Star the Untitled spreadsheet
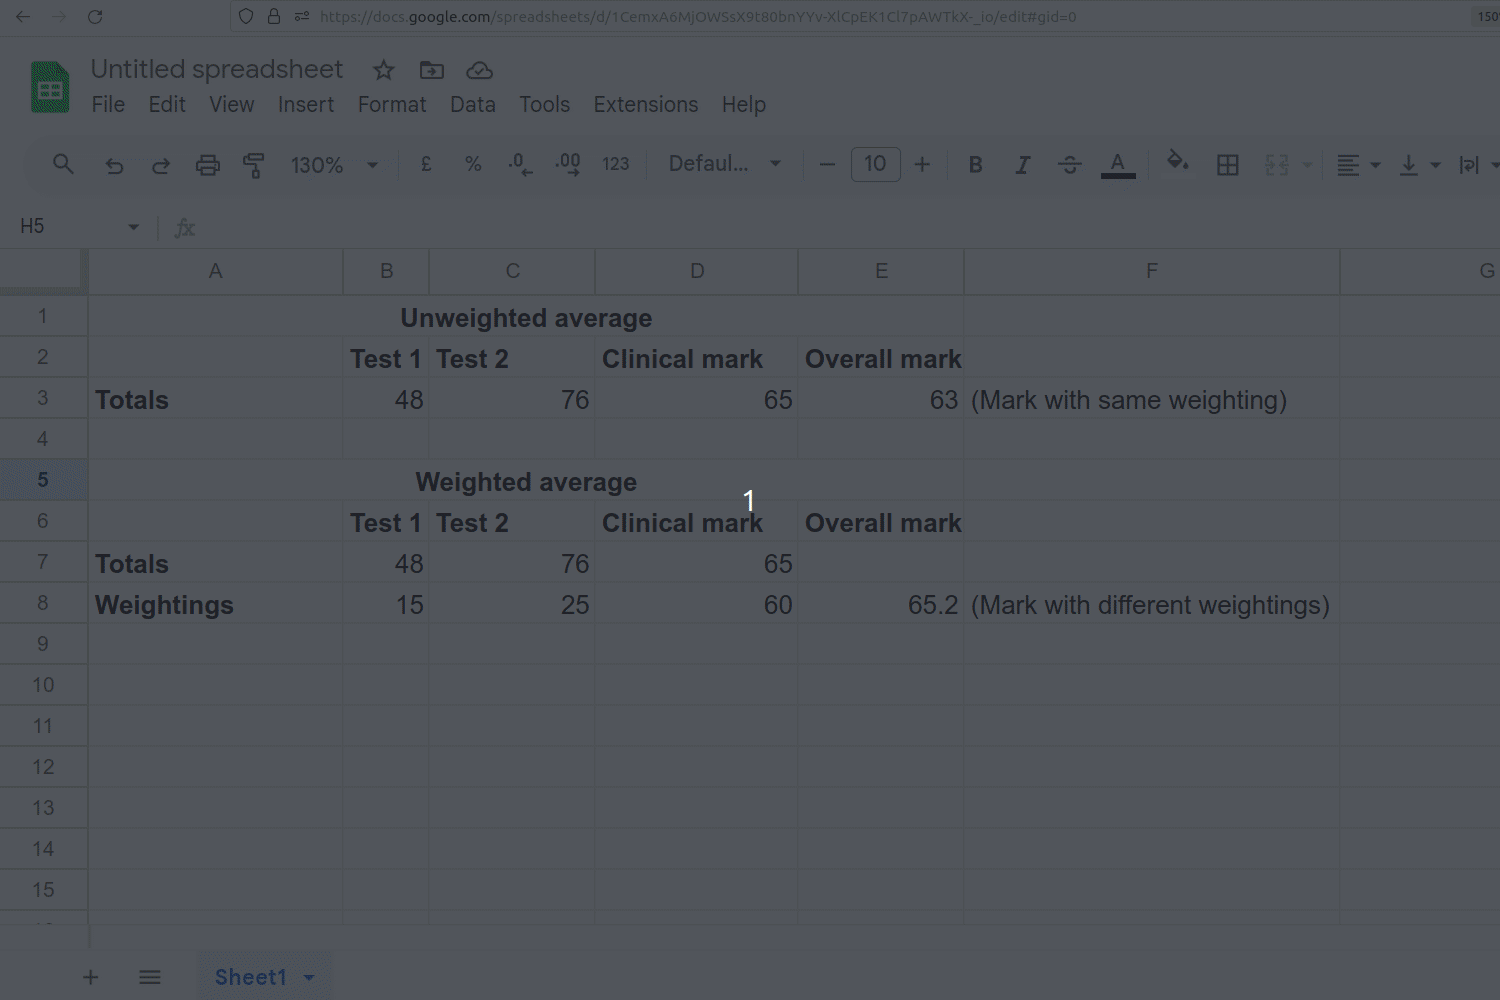The image size is (1500, 1000). tap(383, 70)
